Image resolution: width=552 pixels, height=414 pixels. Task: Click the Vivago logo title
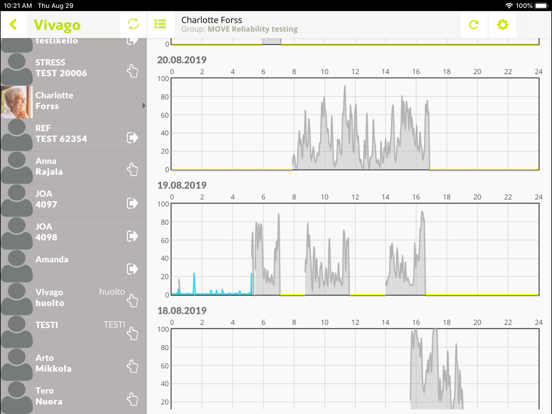coord(57,25)
